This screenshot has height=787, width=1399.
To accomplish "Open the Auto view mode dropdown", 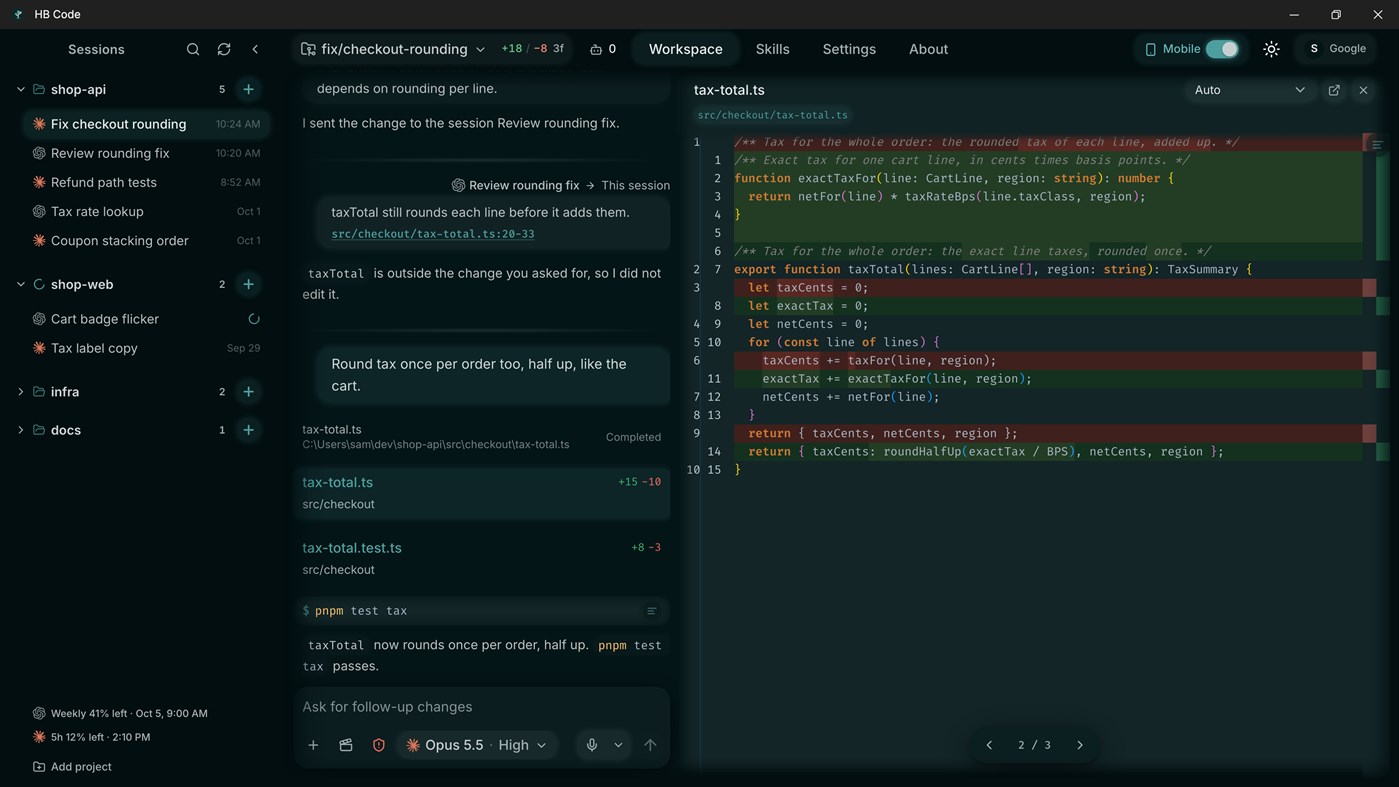I will point(1249,90).
